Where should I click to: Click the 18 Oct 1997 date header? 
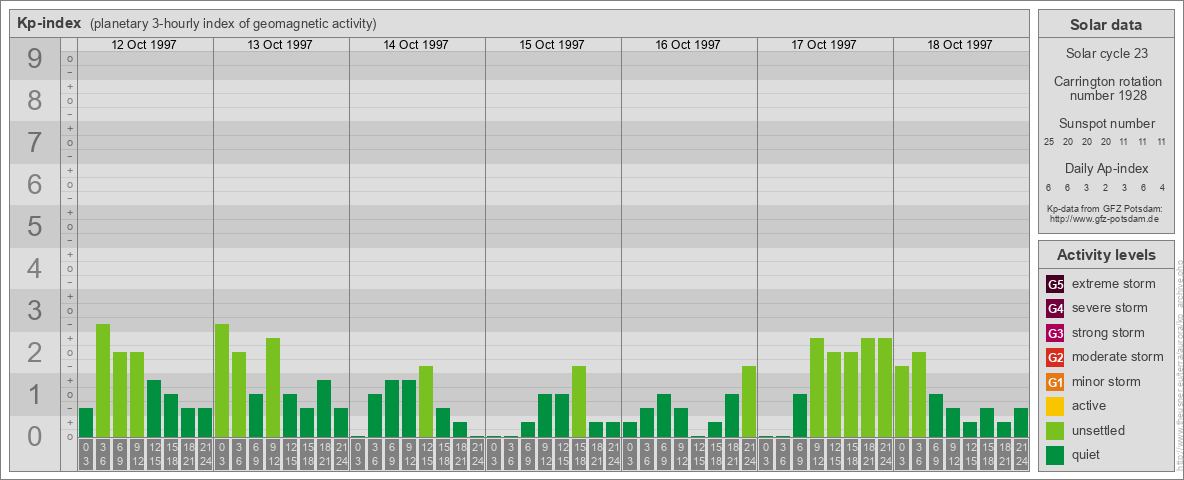960,45
